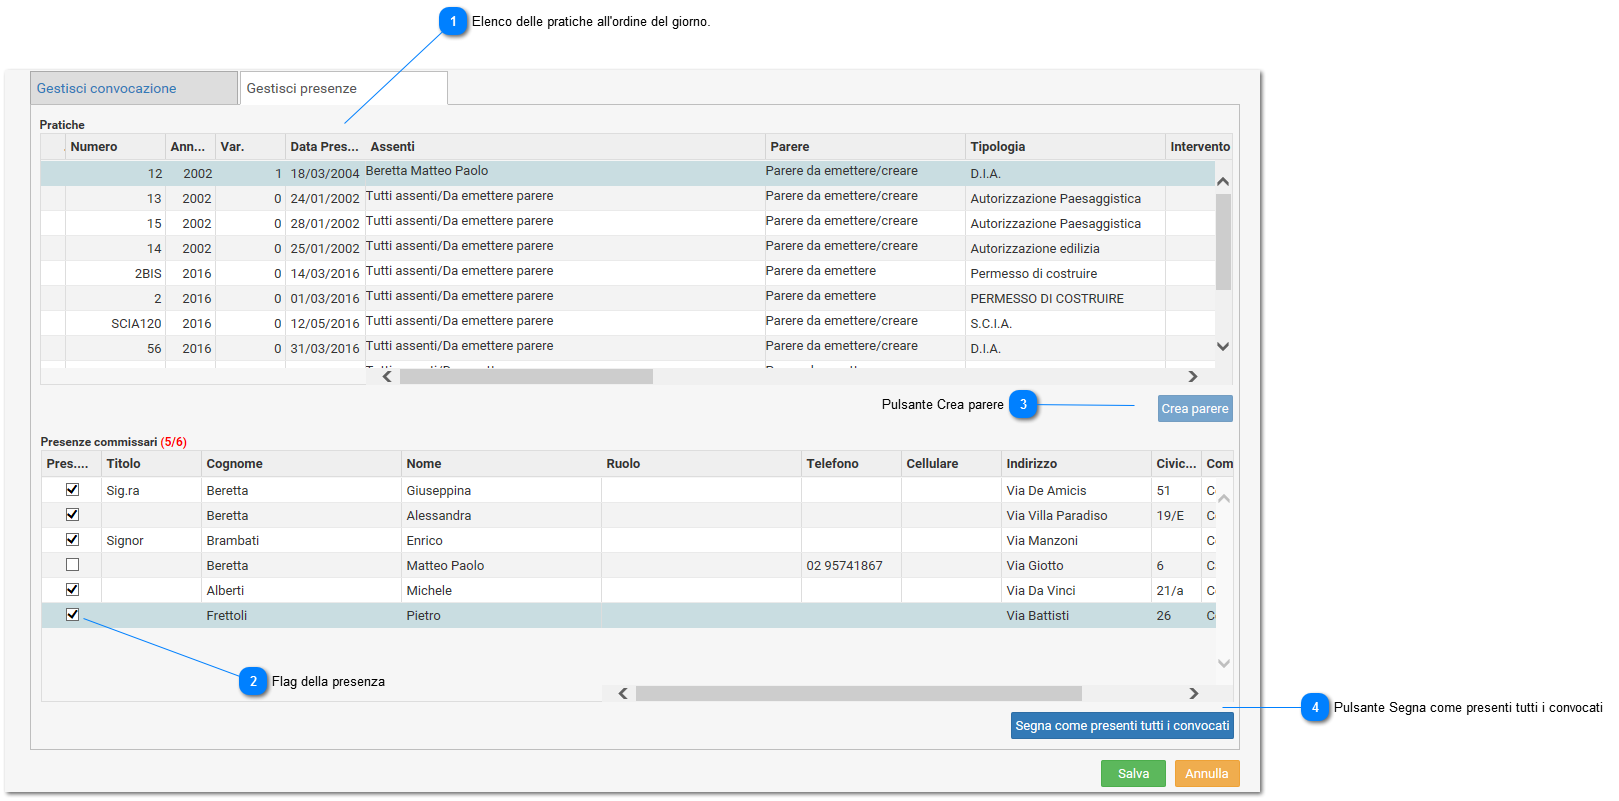Click the Ruolo column header

(x=701, y=463)
